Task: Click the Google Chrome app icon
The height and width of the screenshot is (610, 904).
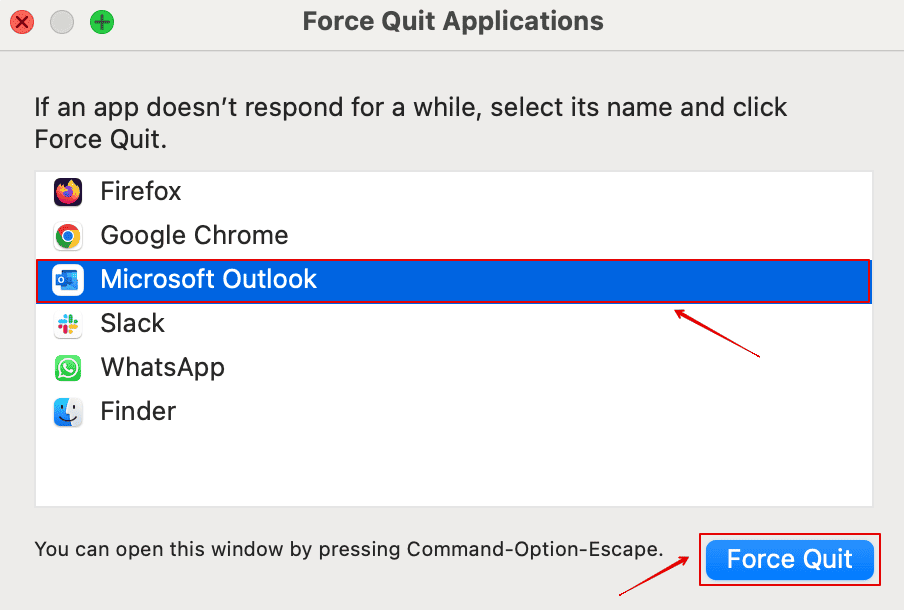Action: click(x=68, y=236)
